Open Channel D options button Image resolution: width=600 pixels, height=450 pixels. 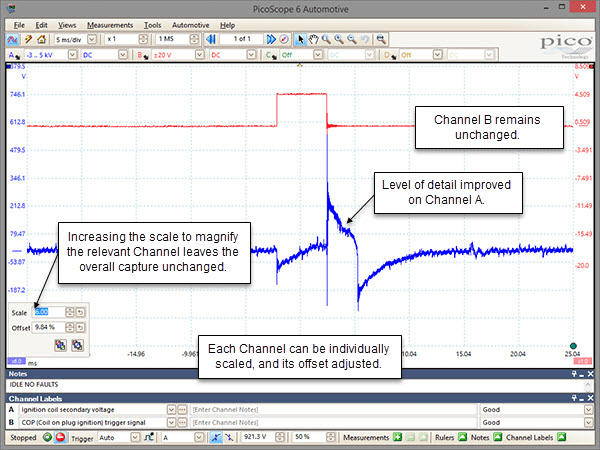(390, 55)
